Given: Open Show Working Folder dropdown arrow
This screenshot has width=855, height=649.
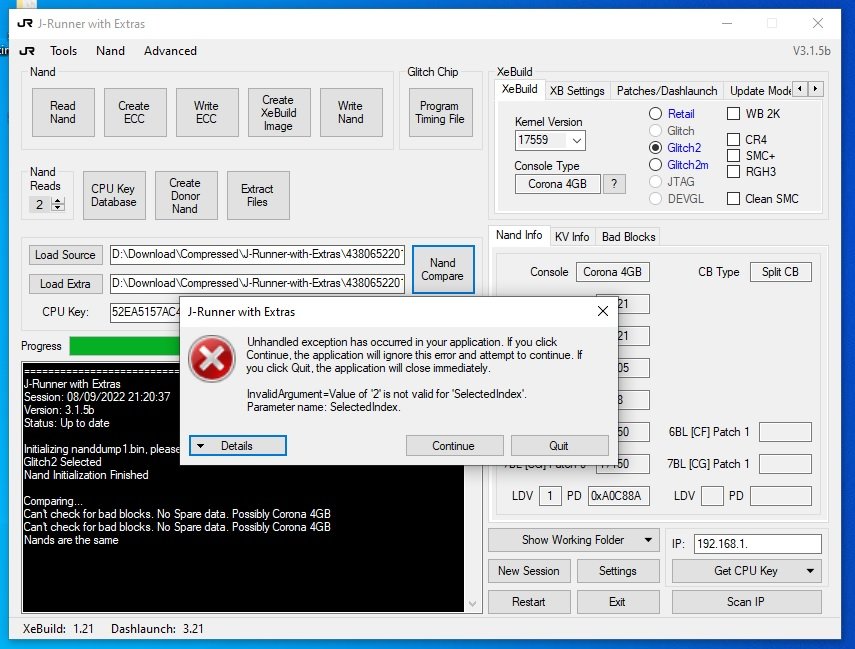Looking at the screenshot, I should point(648,540).
